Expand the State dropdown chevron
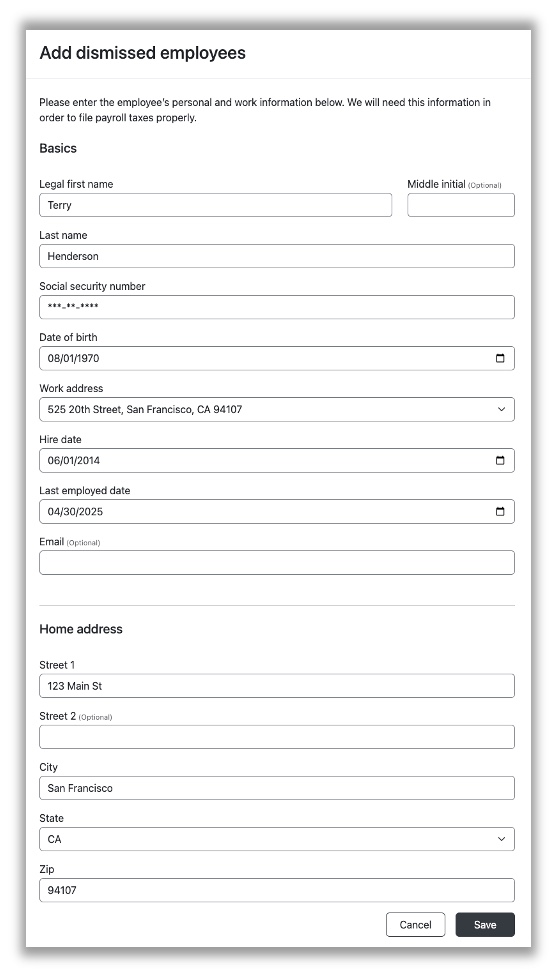 click(x=501, y=839)
